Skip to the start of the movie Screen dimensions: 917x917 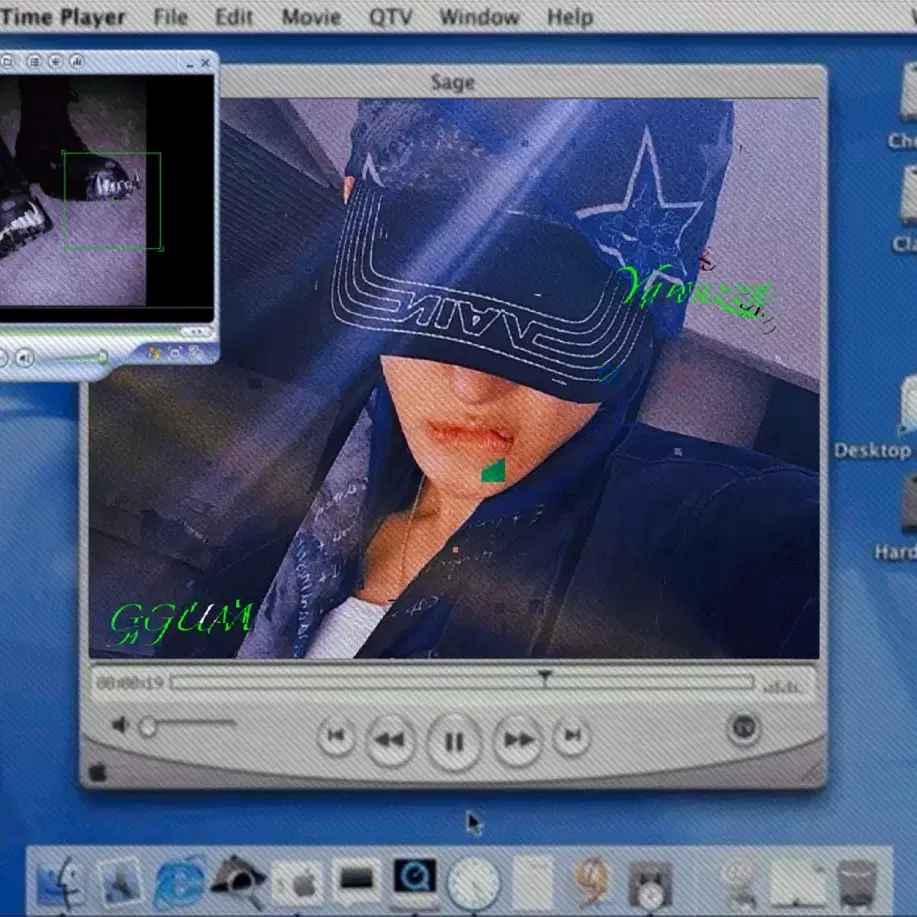click(336, 736)
